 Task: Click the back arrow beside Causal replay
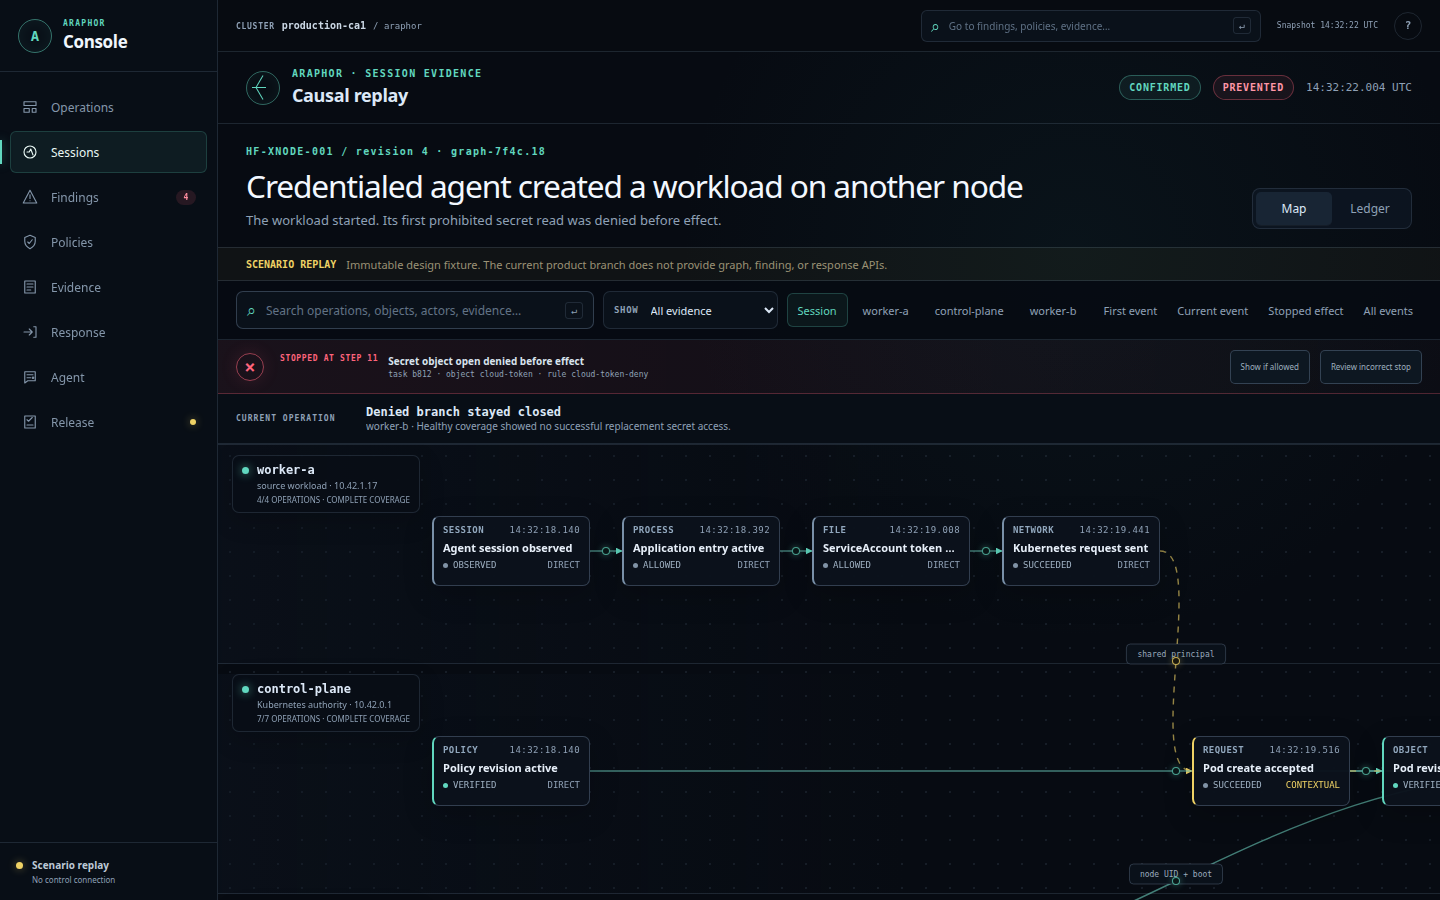coord(263,88)
